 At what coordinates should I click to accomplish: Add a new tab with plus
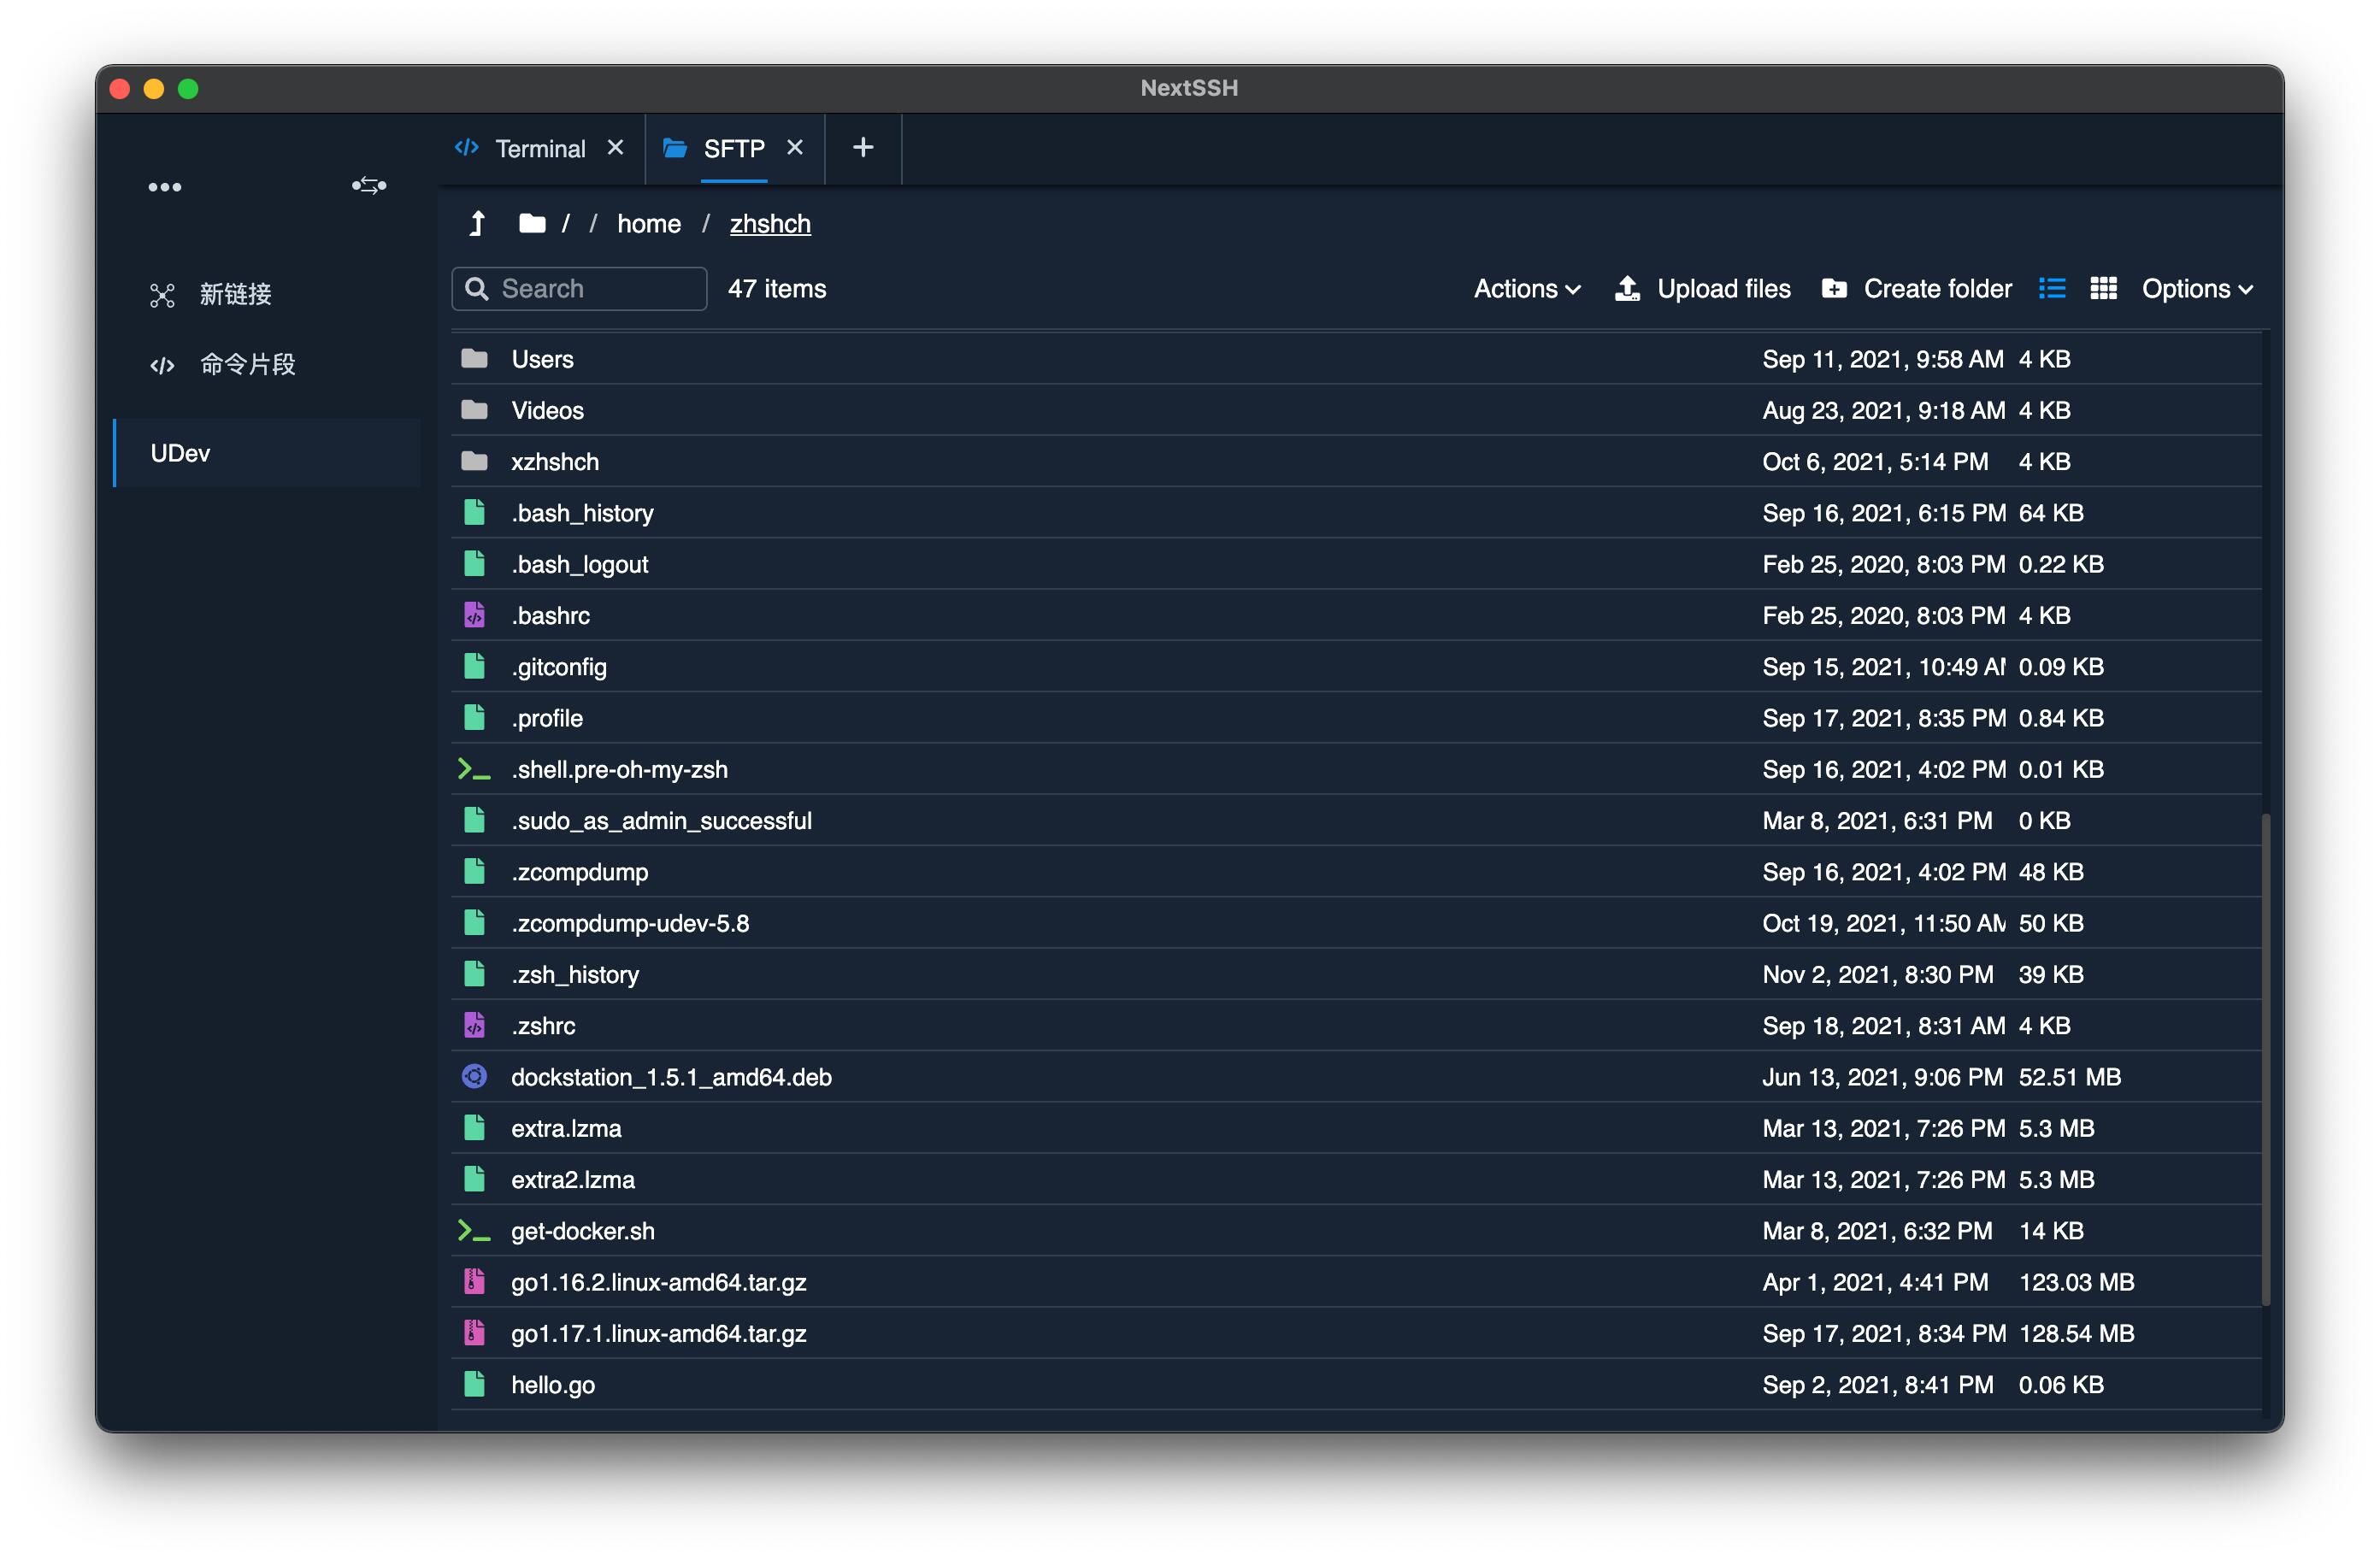pos(863,148)
